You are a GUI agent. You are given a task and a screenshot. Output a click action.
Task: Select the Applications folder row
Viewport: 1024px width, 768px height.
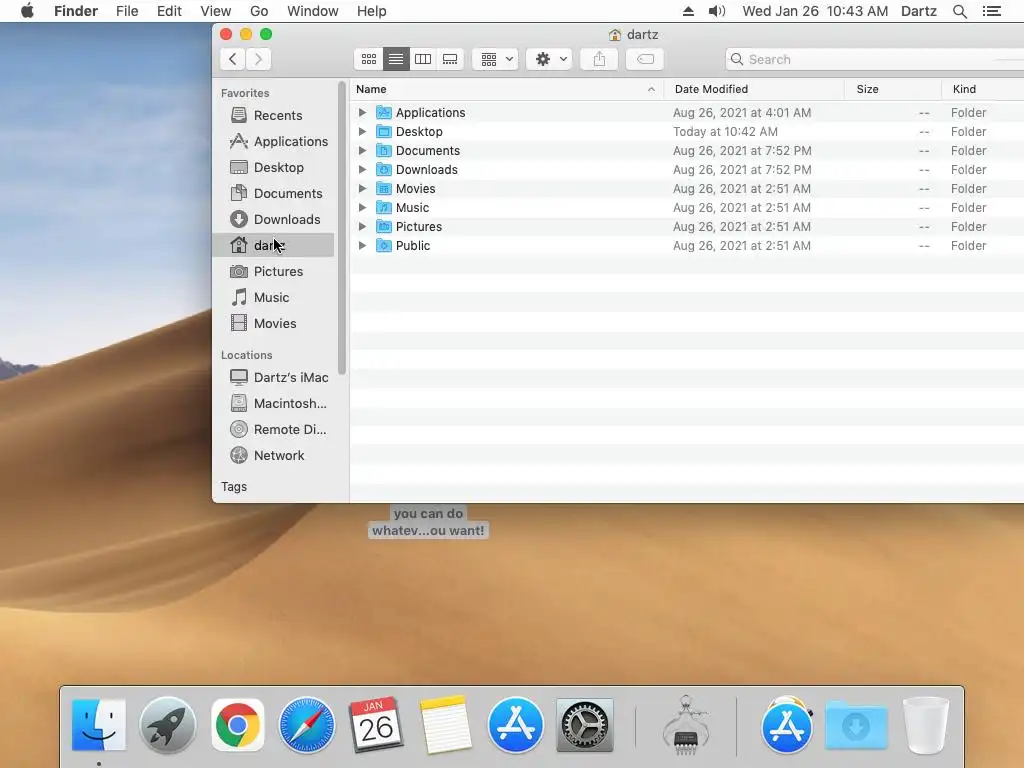(687, 112)
